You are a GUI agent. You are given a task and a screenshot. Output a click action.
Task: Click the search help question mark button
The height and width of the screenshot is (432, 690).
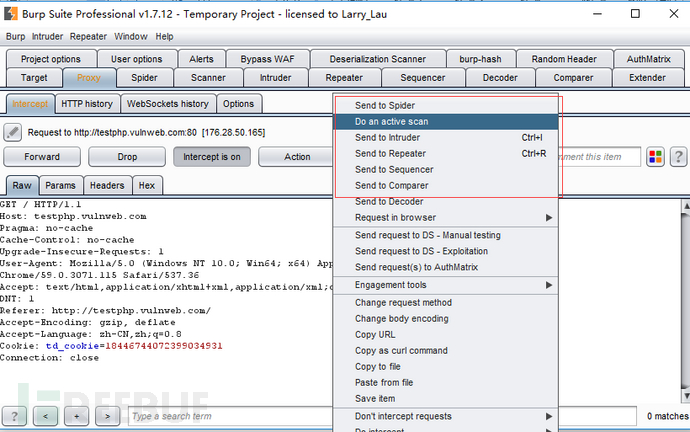point(14,416)
